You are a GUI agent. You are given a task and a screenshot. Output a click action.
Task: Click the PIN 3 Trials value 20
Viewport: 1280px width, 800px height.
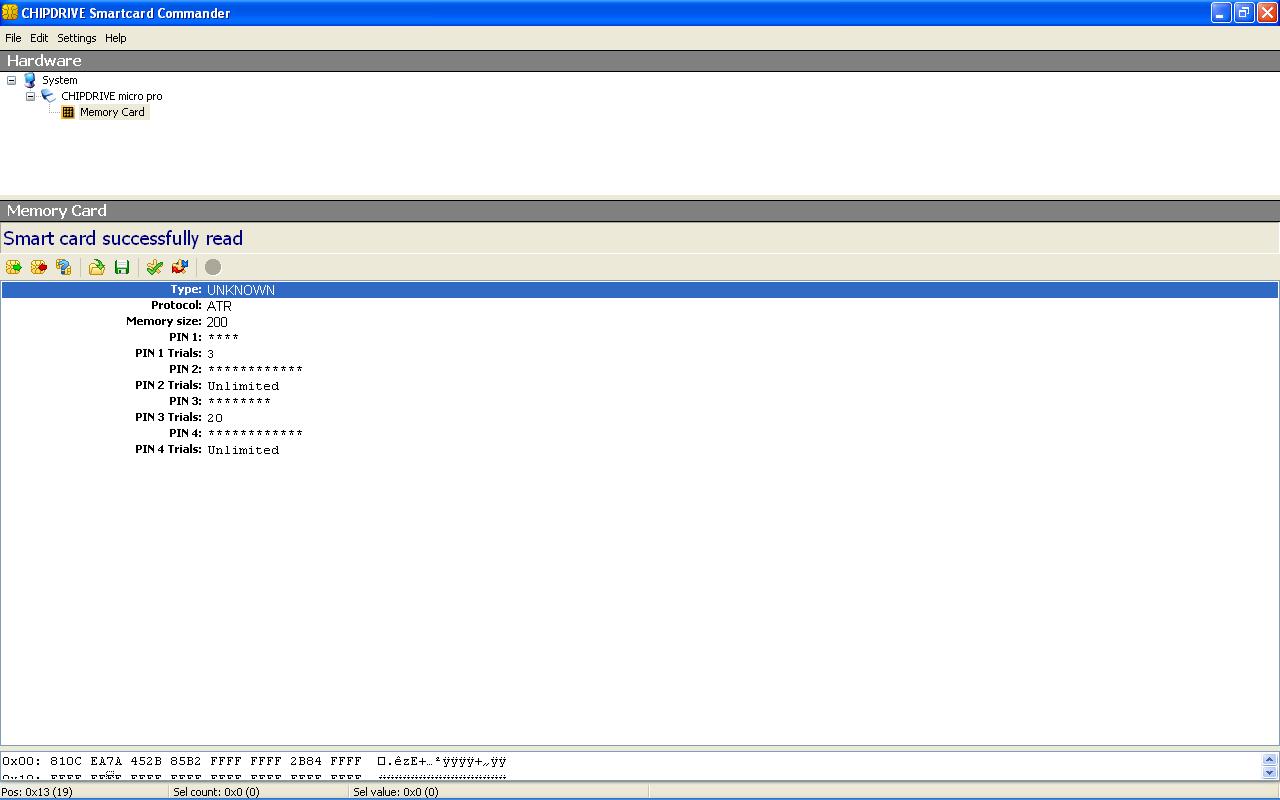(x=215, y=418)
